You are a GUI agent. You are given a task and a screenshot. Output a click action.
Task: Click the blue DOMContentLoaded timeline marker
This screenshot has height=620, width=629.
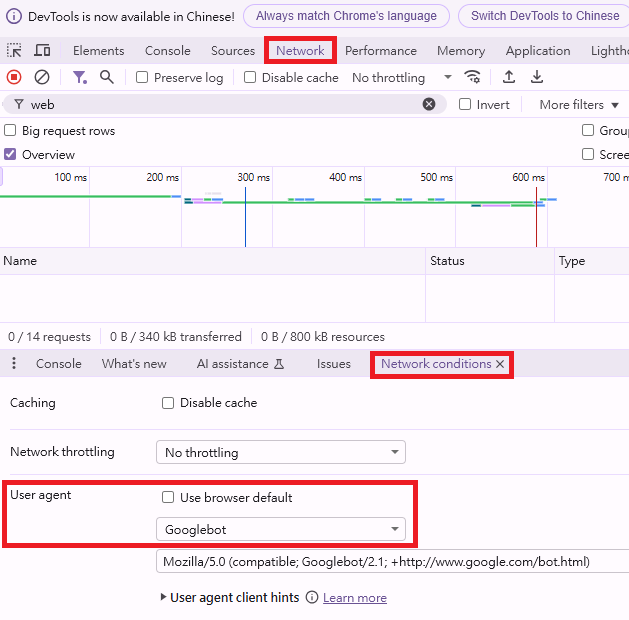tap(245, 217)
